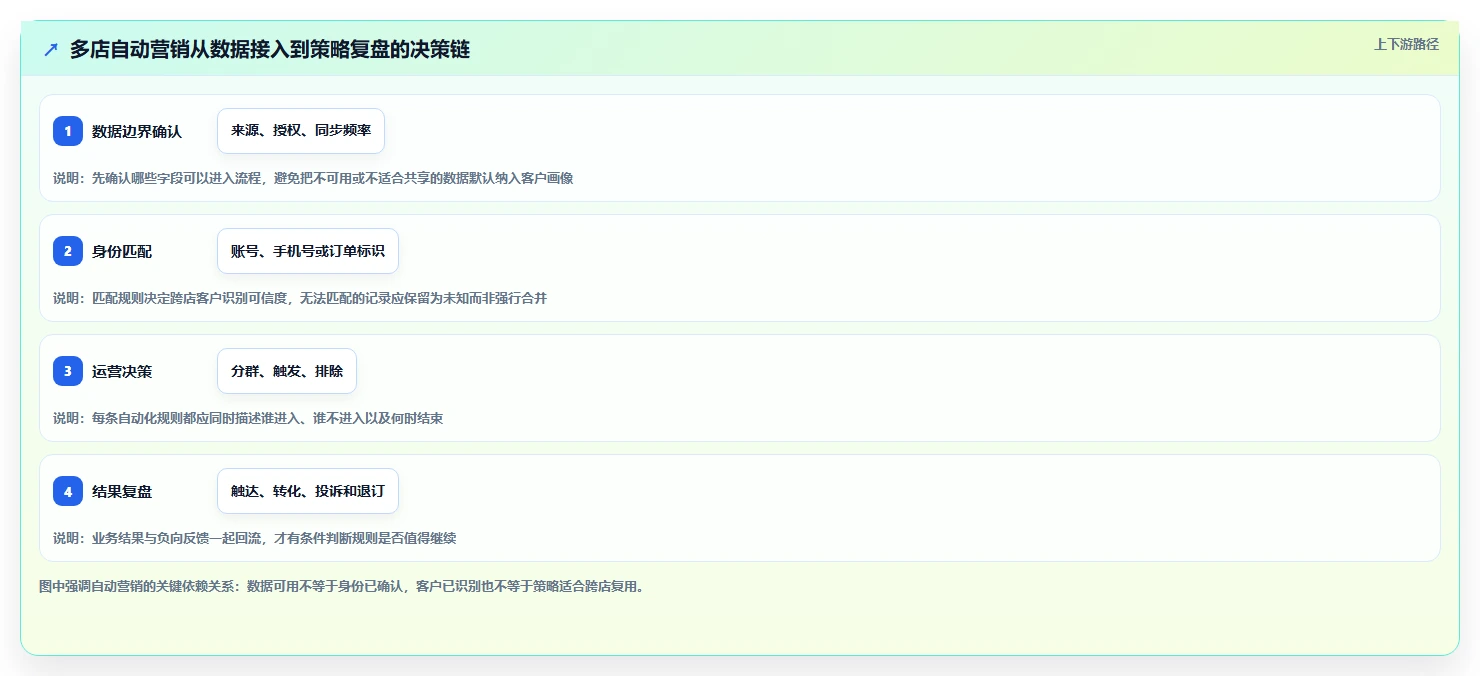Click the 上下游路径 label in header
The width and height of the screenshot is (1480, 676).
point(1406,44)
